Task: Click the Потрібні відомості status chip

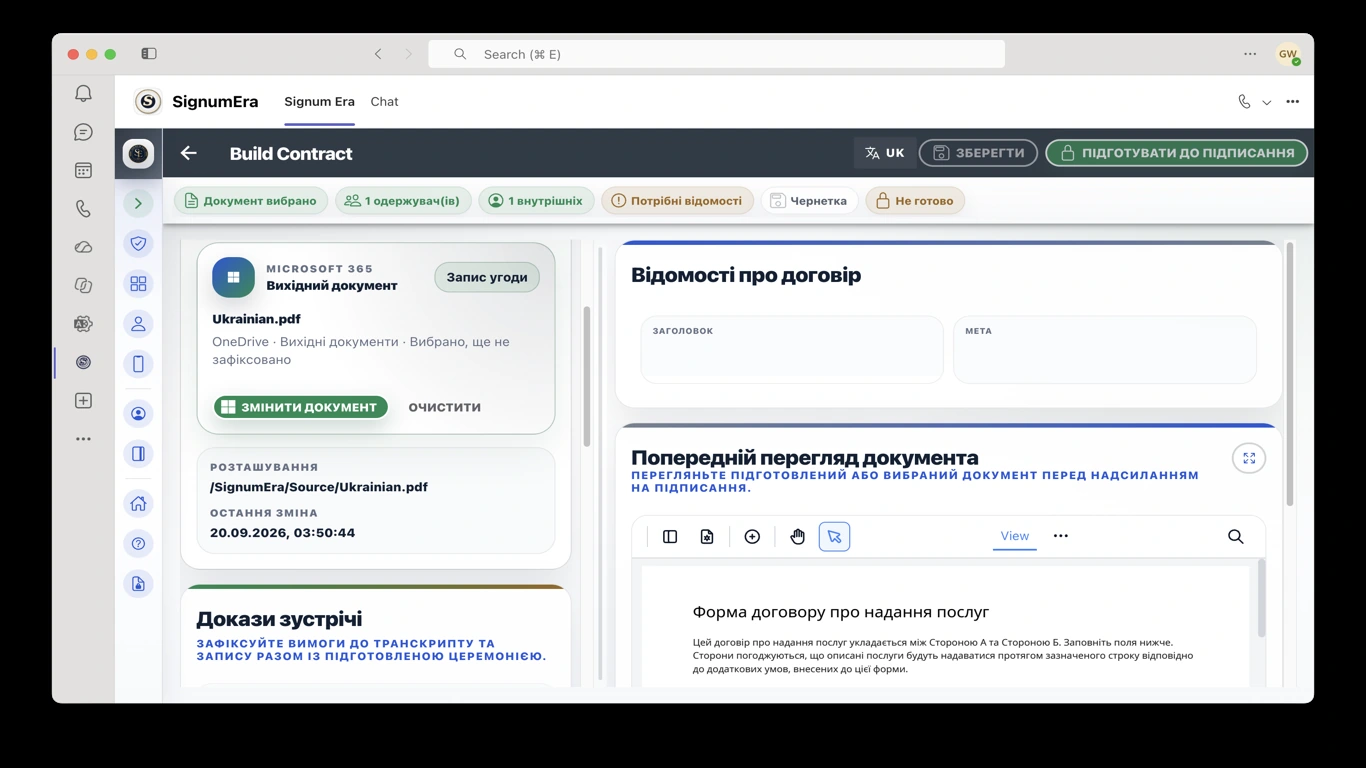Action: point(677,201)
